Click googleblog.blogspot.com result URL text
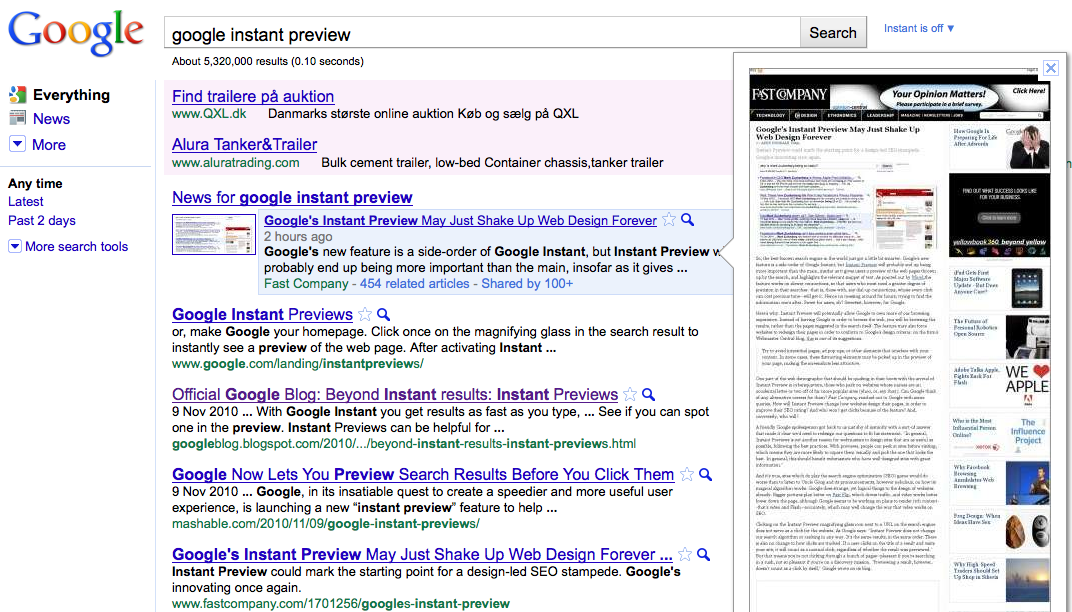This screenshot has height=612, width=1072. point(403,444)
